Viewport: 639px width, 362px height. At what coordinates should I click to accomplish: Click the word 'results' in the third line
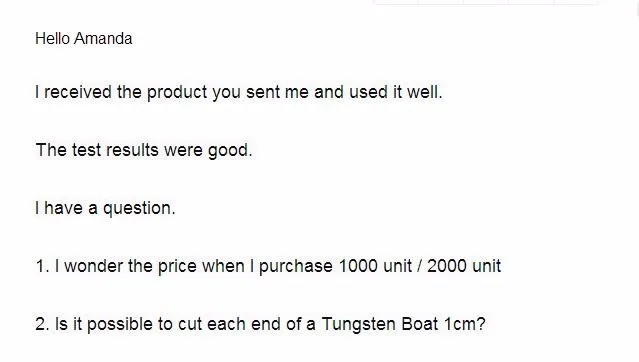(x=132, y=150)
